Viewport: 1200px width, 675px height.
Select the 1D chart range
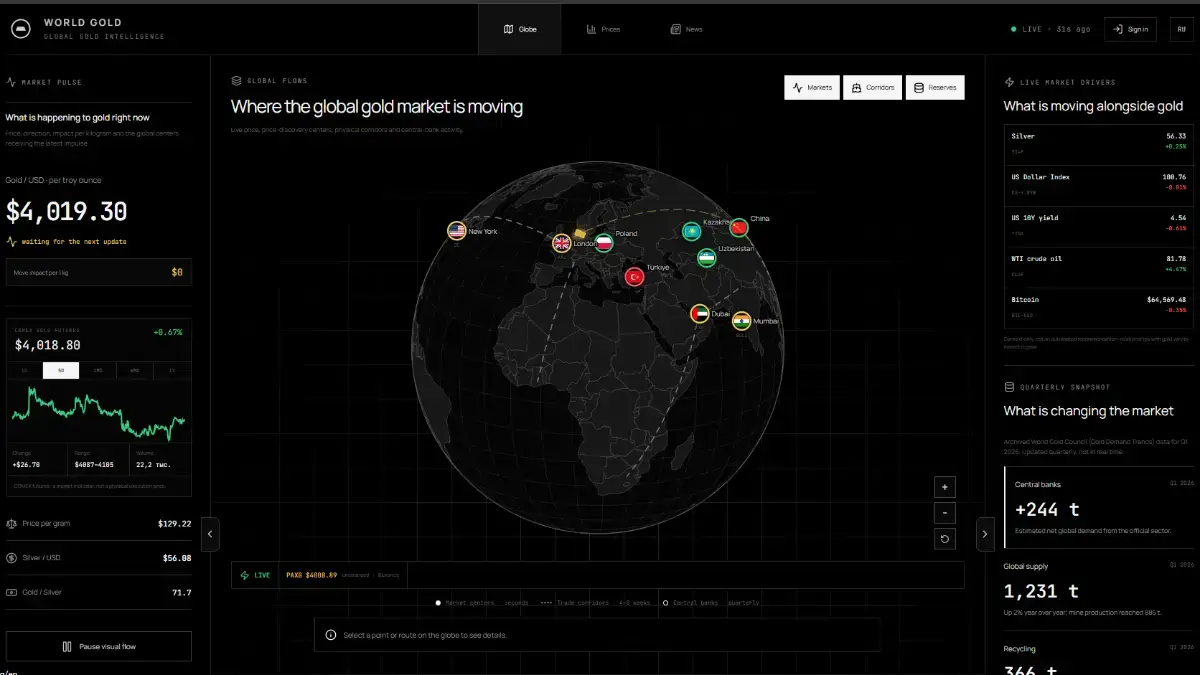point(24,371)
